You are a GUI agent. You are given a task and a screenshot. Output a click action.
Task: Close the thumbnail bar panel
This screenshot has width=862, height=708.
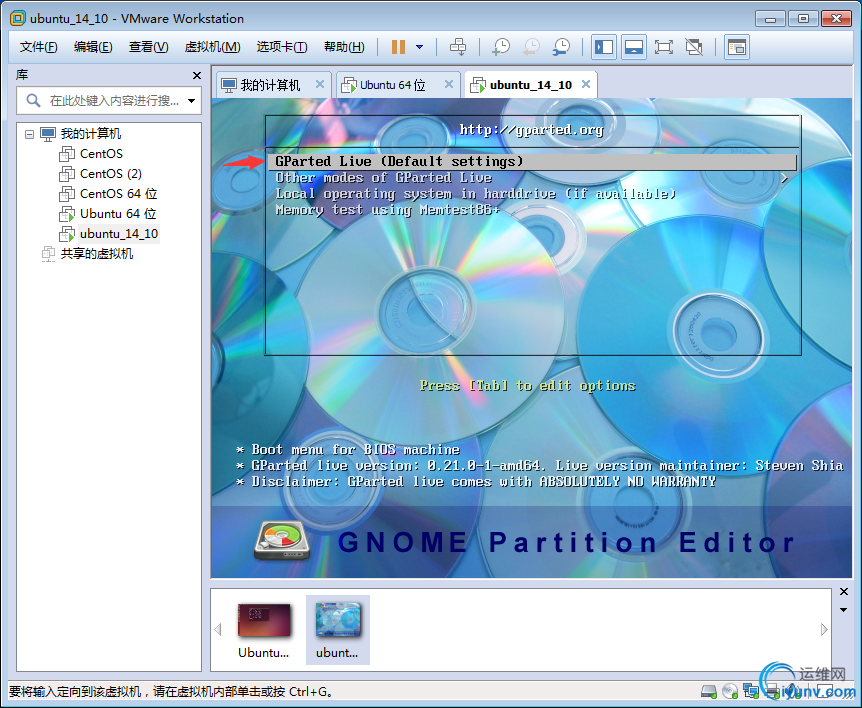pos(844,592)
